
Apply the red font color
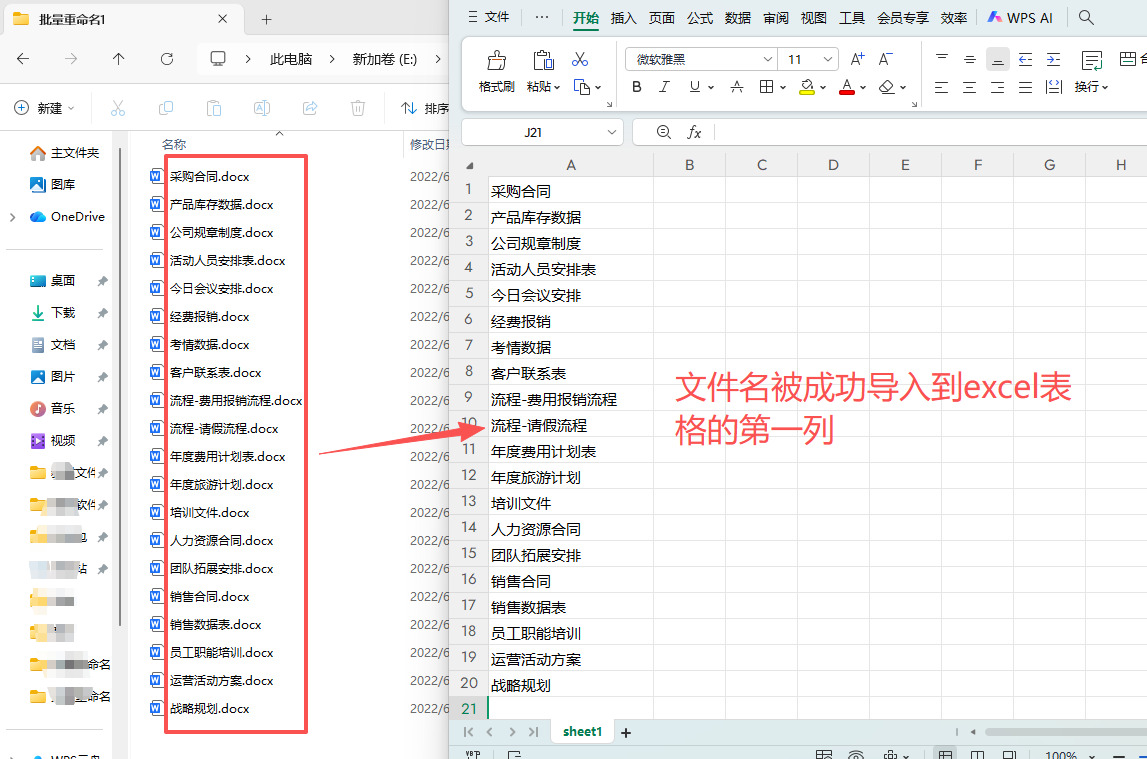pyautogui.click(x=847, y=87)
